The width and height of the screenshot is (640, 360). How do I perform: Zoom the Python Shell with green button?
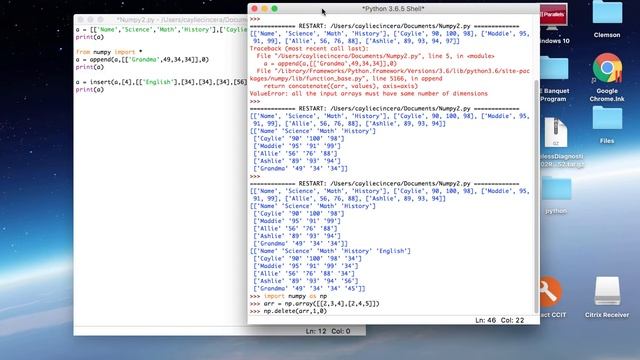pyautogui.click(x=275, y=9)
